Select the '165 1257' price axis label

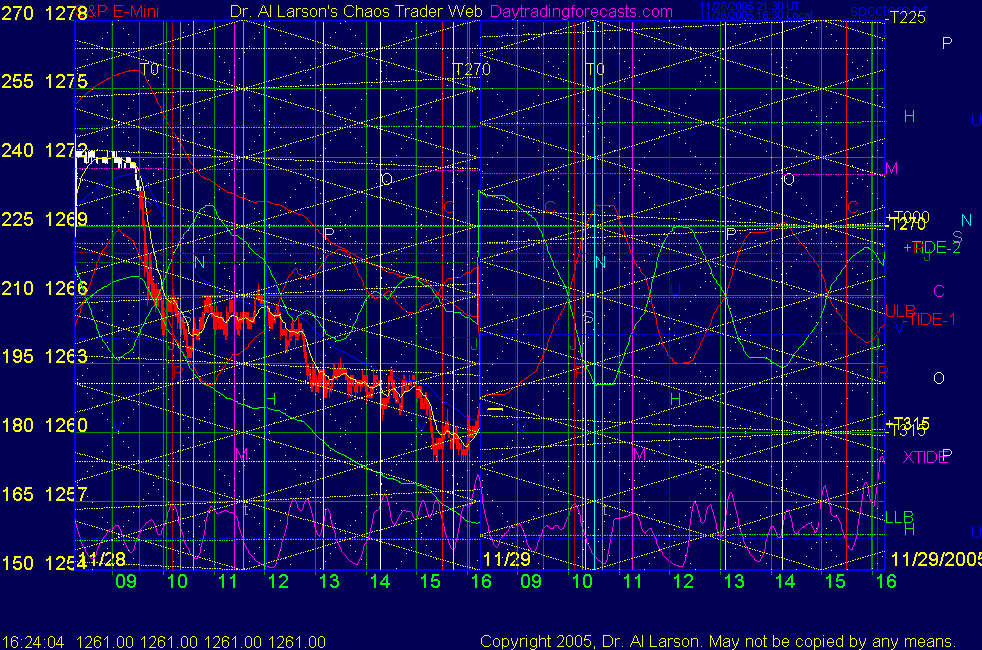tap(44, 494)
